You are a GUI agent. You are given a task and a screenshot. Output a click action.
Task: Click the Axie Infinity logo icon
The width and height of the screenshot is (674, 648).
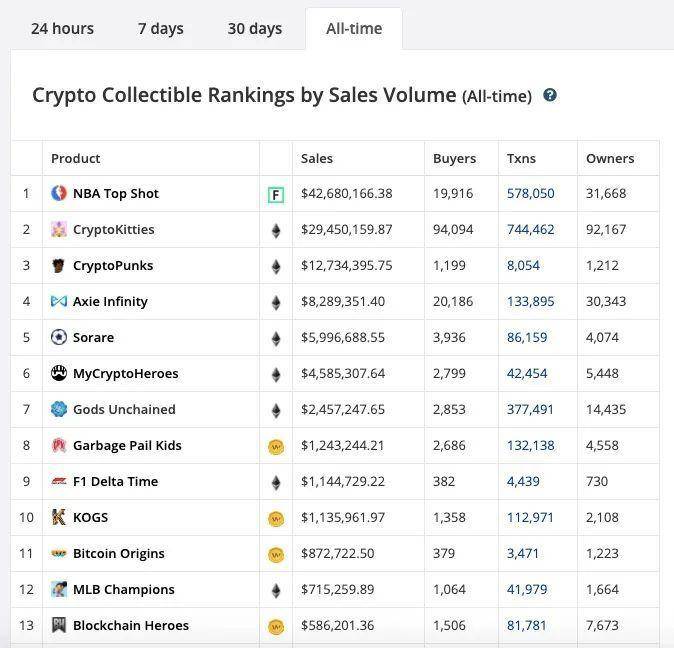coord(59,301)
